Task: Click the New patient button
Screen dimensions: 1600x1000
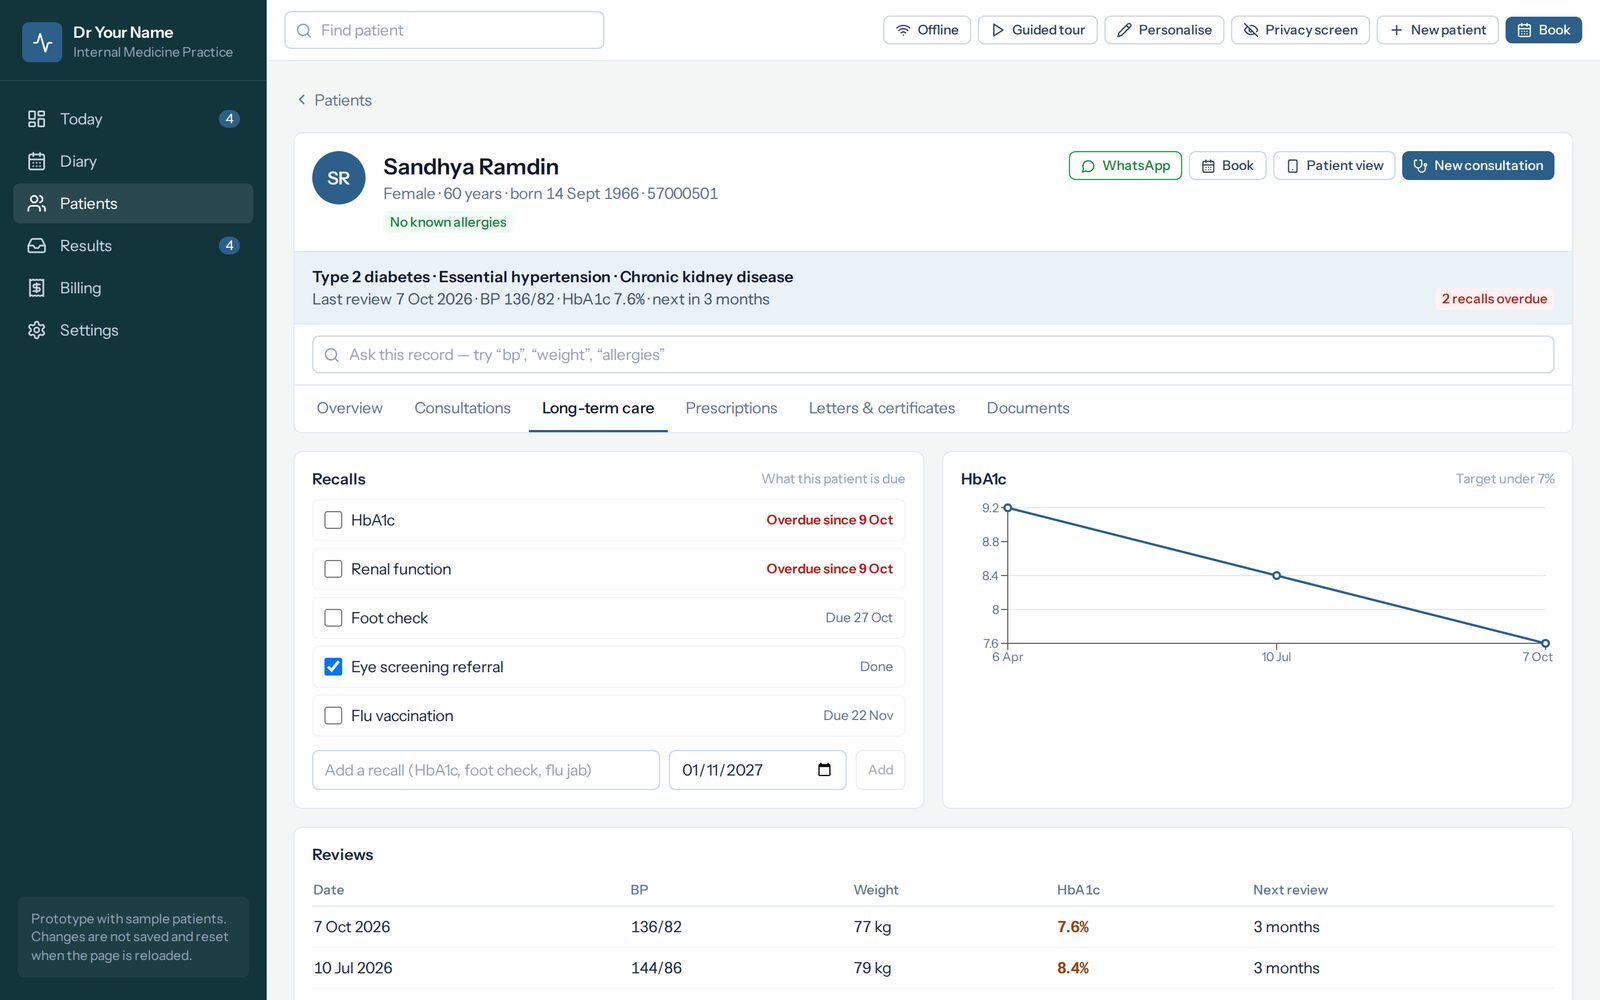Action: pyautogui.click(x=1437, y=30)
